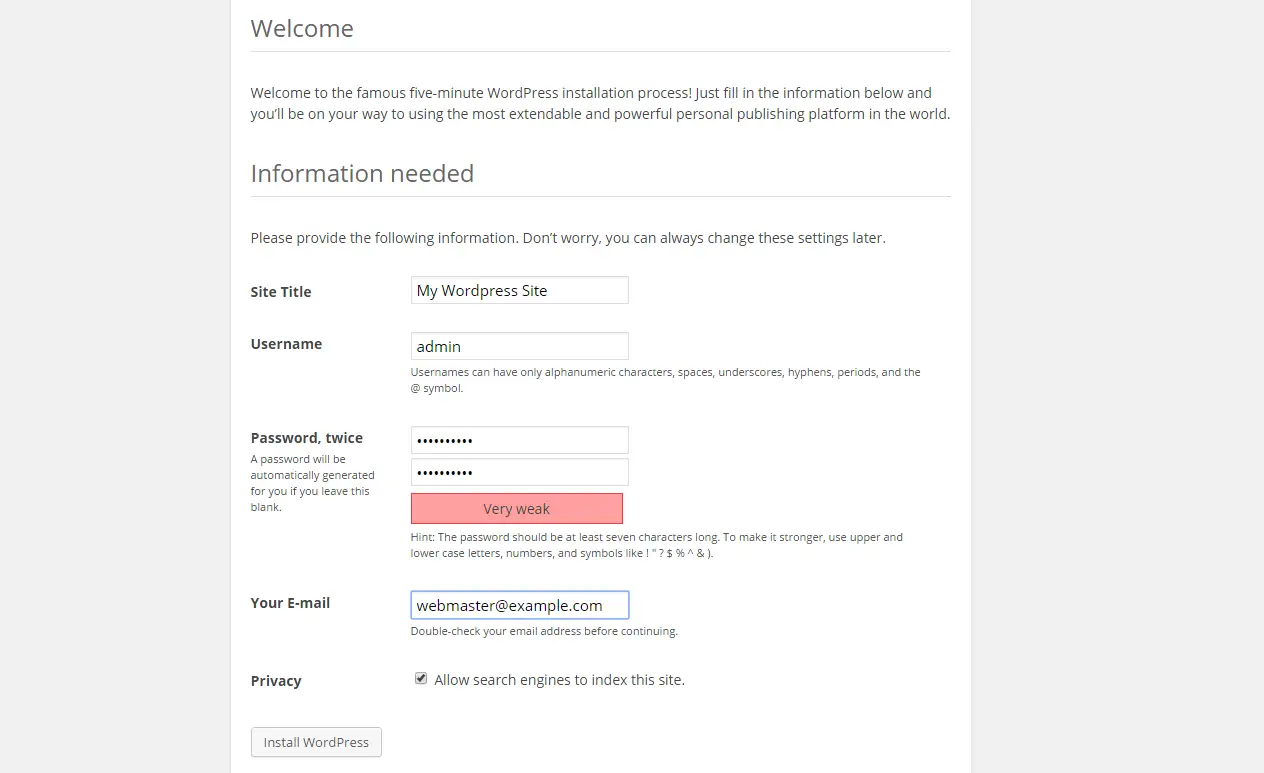Click the Site Title input field
Viewport: 1264px width, 773px height.
tap(520, 290)
